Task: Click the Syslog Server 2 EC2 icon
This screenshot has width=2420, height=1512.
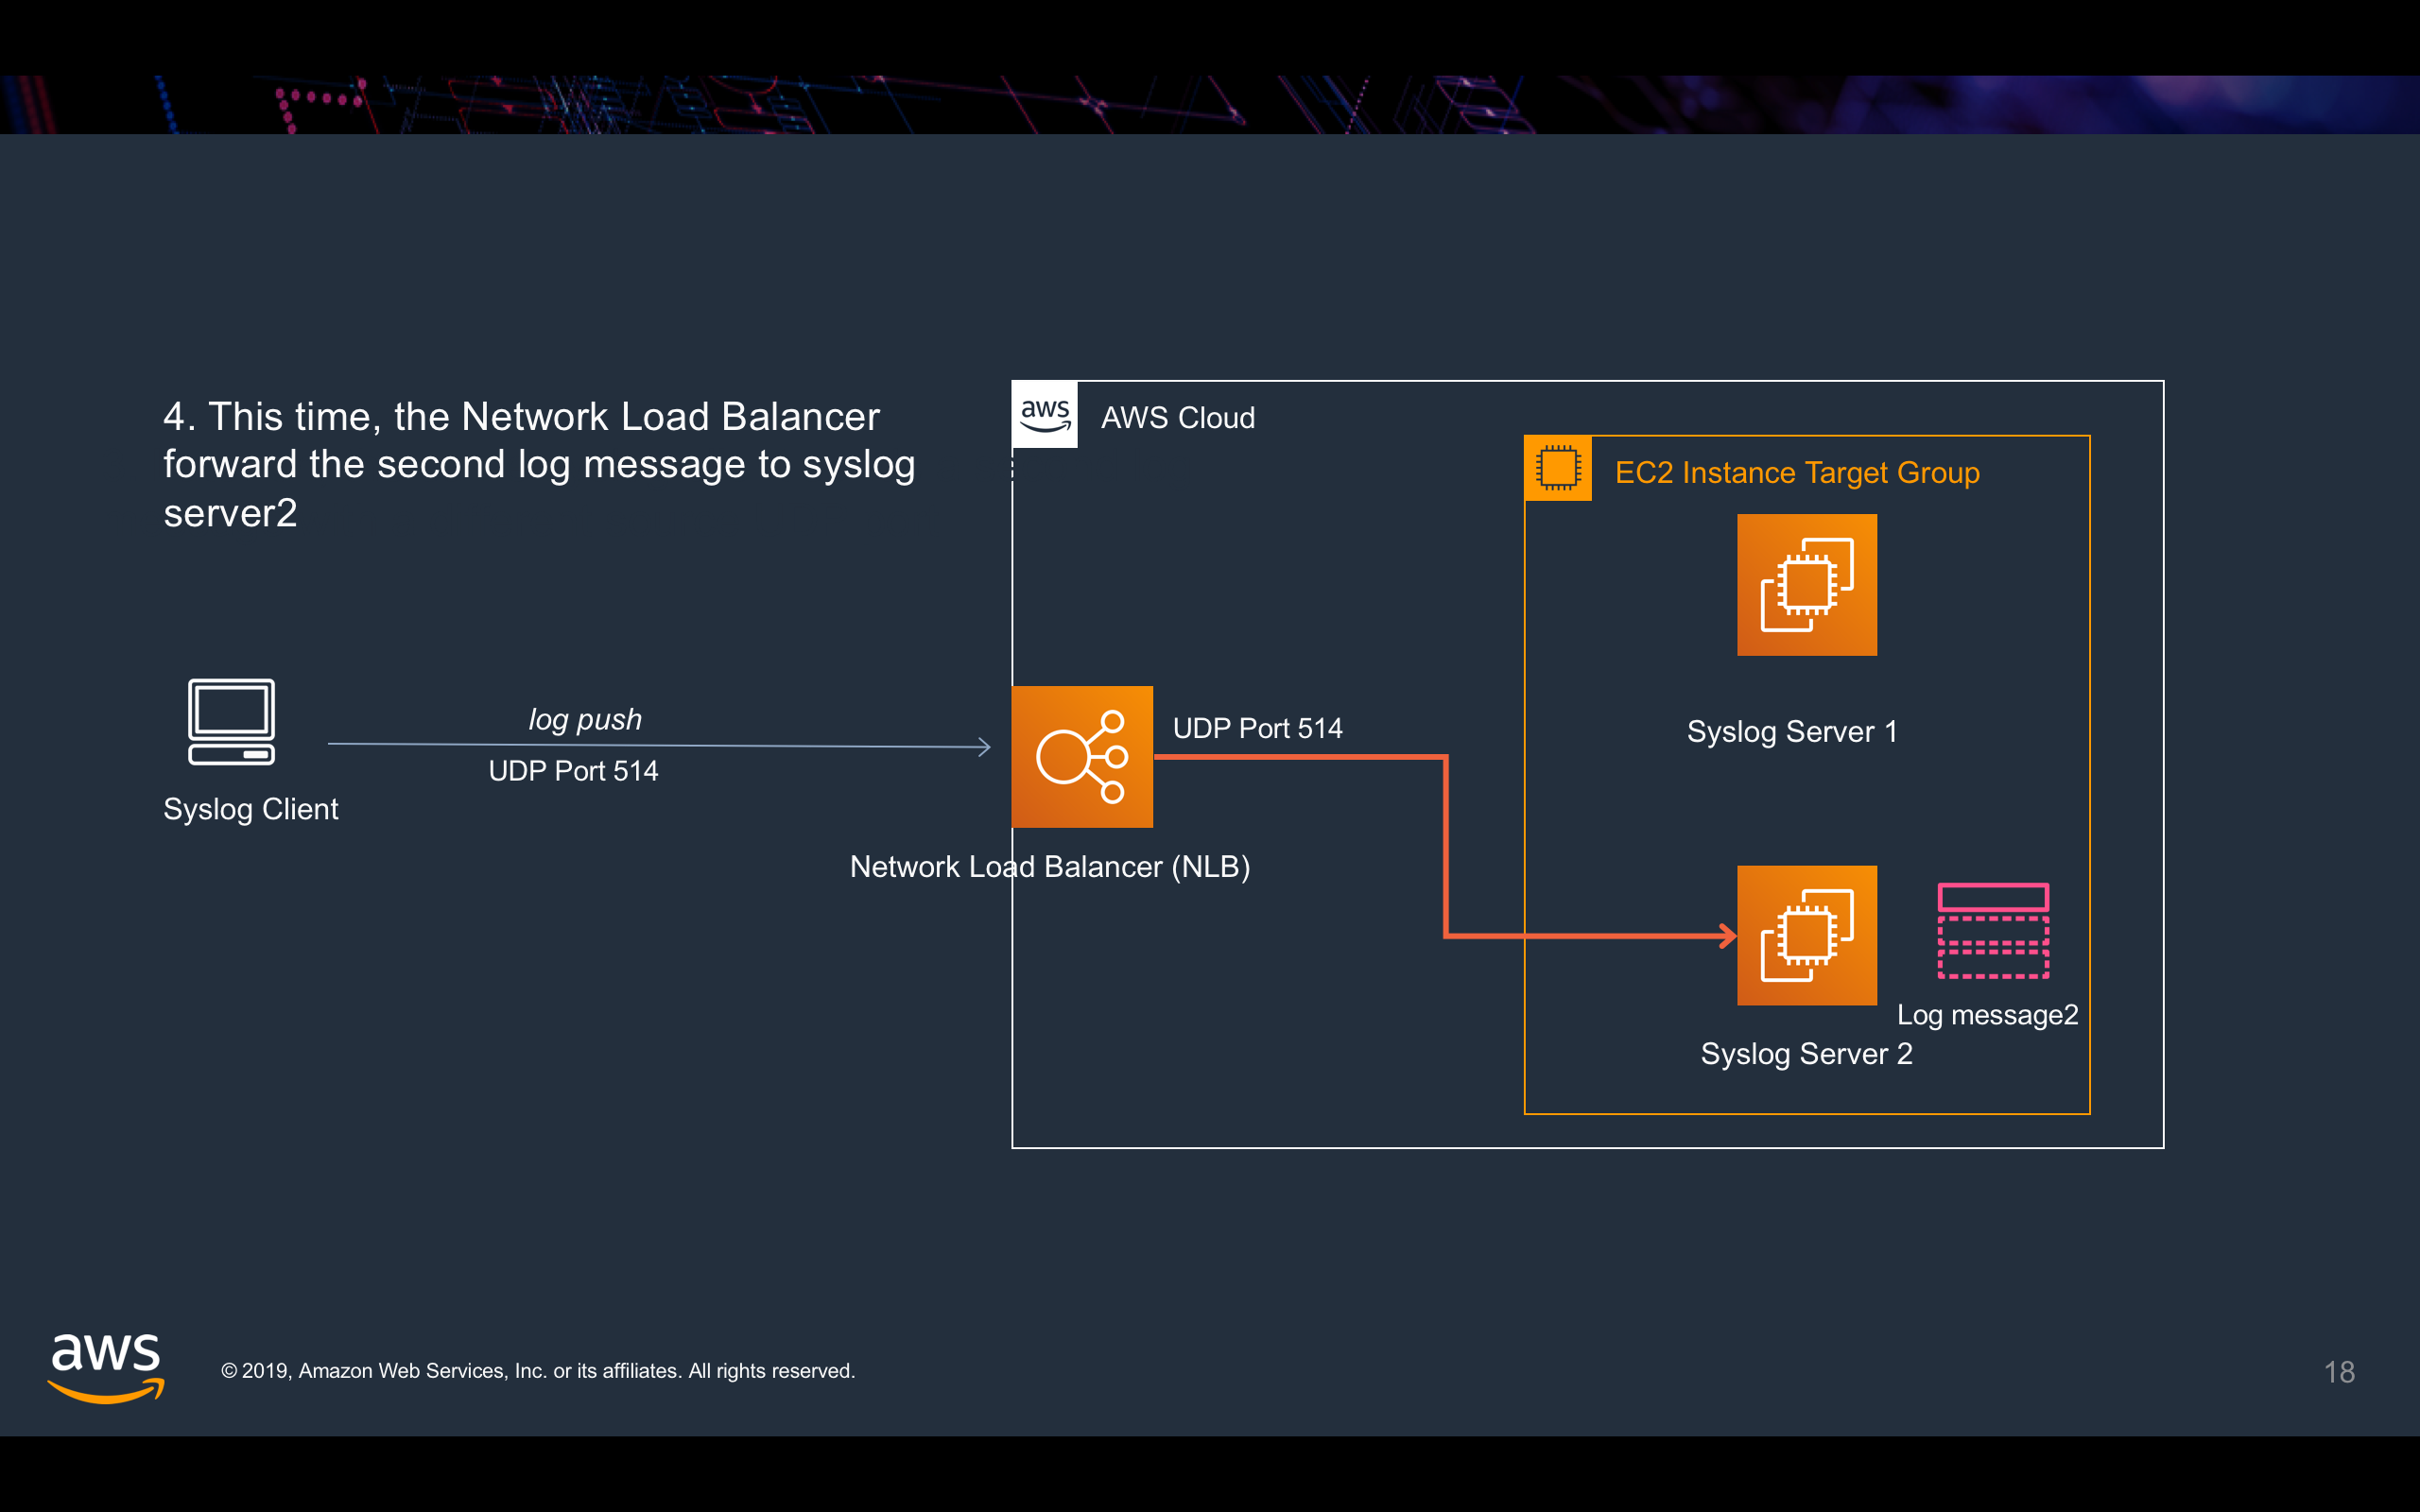Action: [x=1806, y=936]
